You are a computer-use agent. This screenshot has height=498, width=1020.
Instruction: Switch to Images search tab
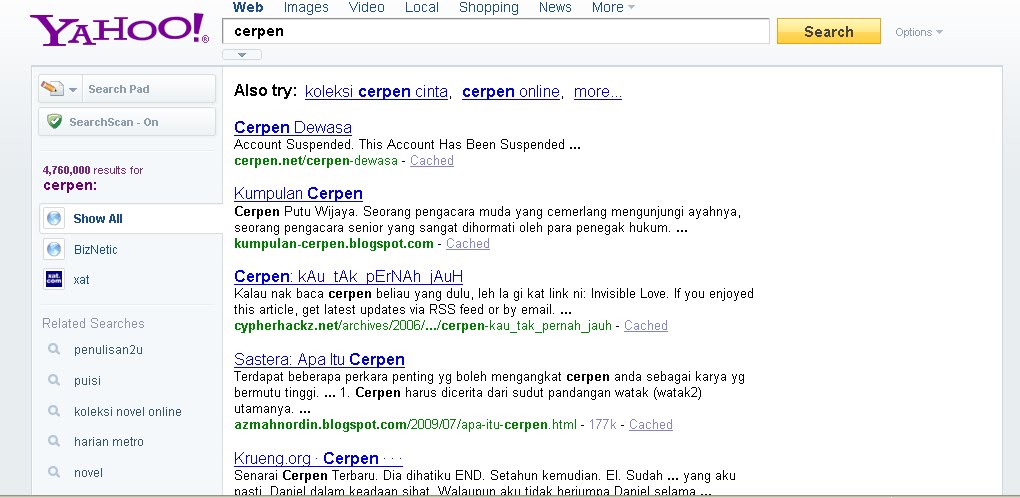pos(306,8)
